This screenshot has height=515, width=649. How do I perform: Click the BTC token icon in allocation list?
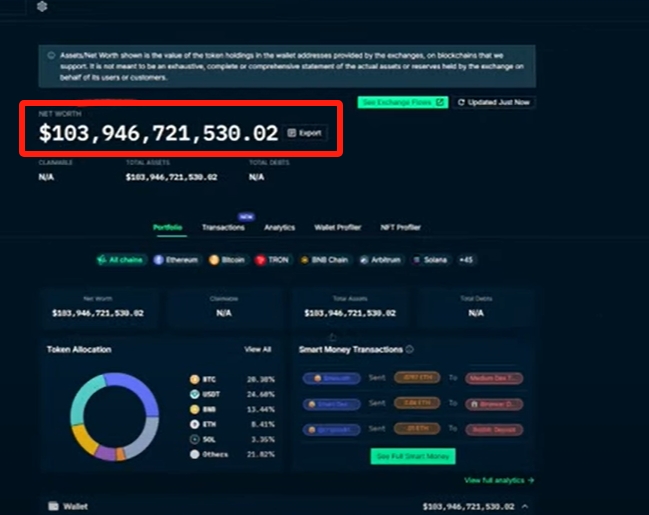coord(194,380)
